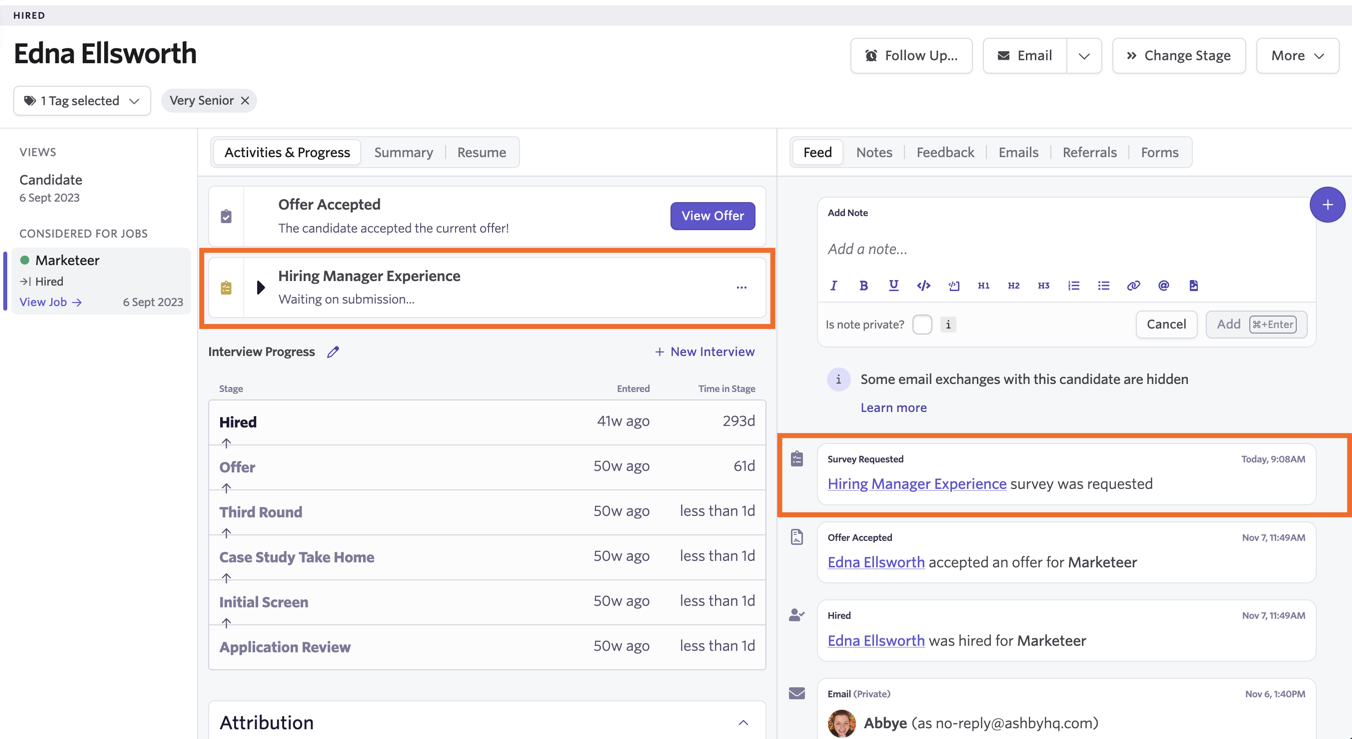Apply H2 heading style
Viewport: 1352px width, 739px height.
pyautogui.click(x=1014, y=286)
